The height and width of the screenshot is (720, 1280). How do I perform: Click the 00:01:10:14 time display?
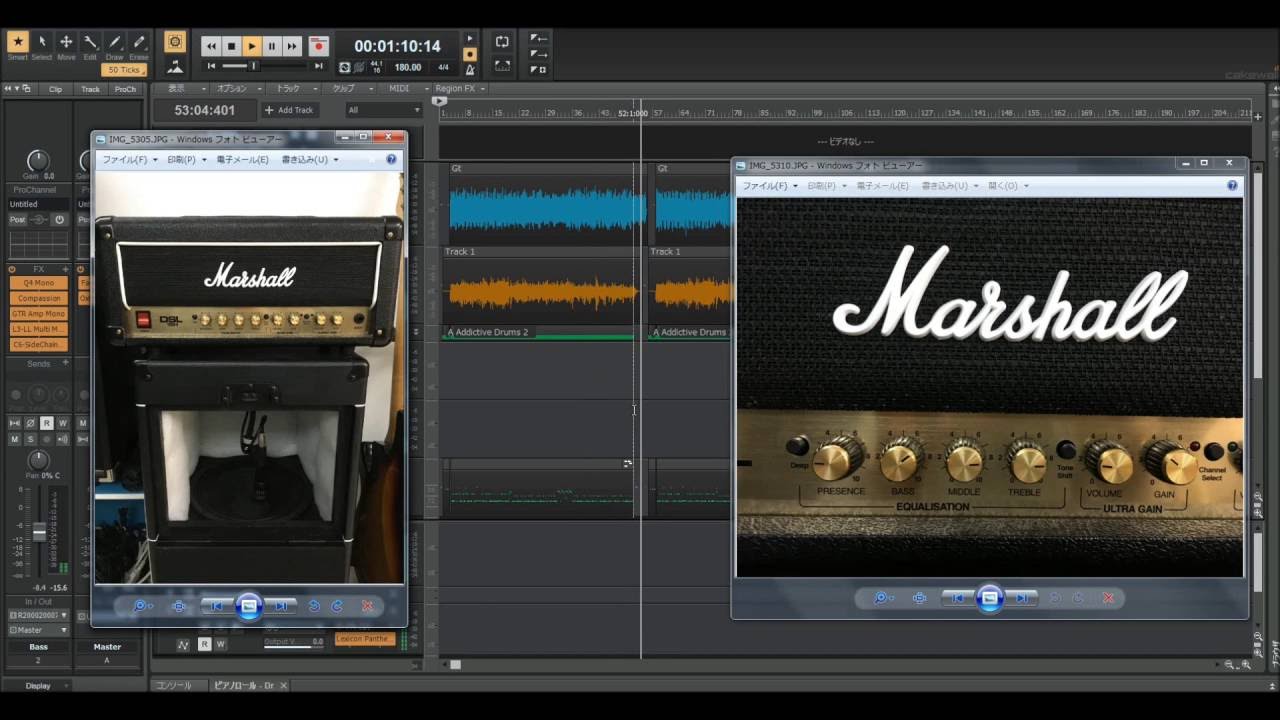click(x=397, y=46)
